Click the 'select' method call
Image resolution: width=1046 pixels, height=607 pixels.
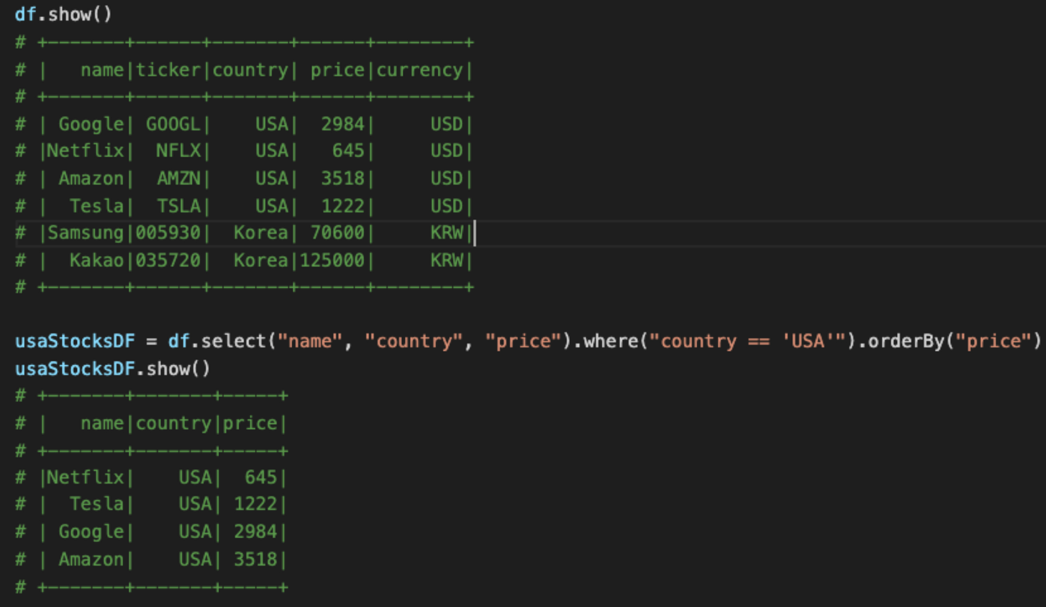pos(233,341)
